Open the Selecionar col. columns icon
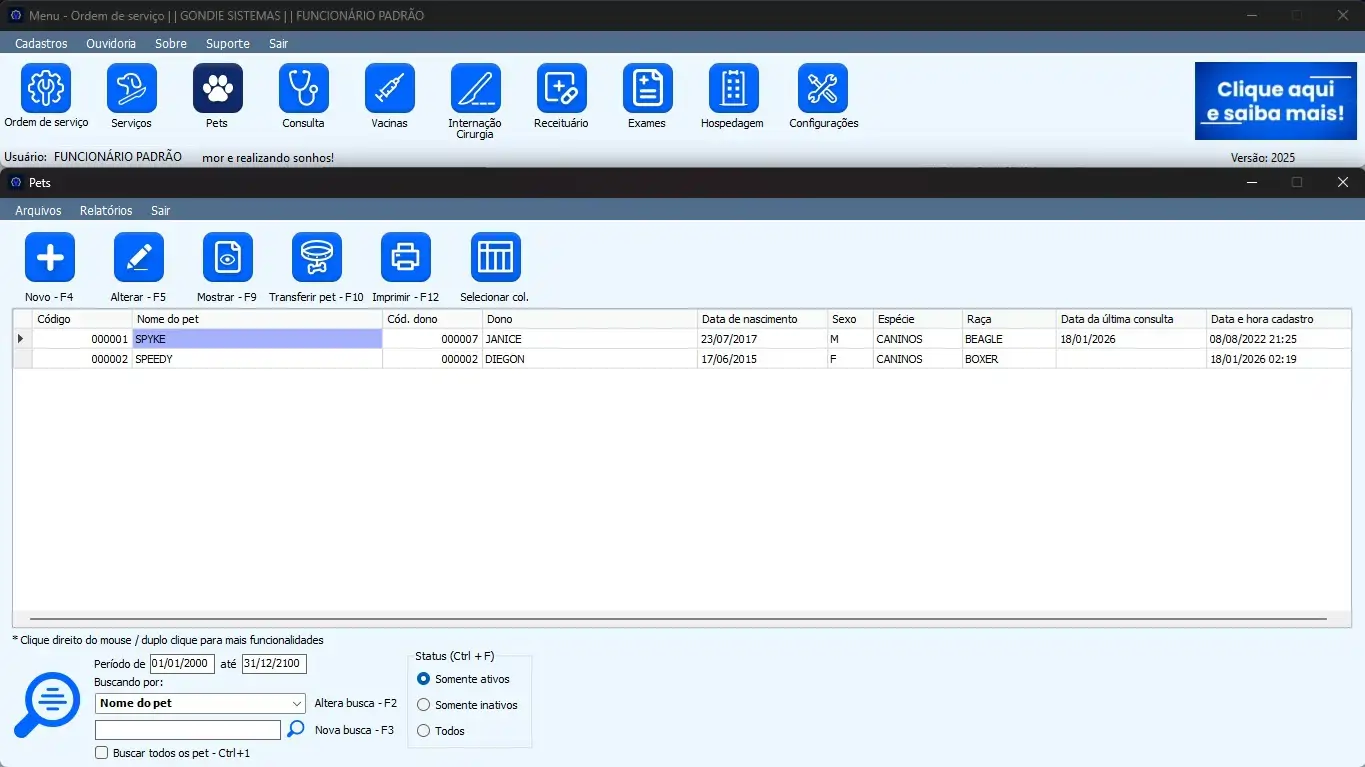Screen dimensions: 1365x767 [495, 258]
